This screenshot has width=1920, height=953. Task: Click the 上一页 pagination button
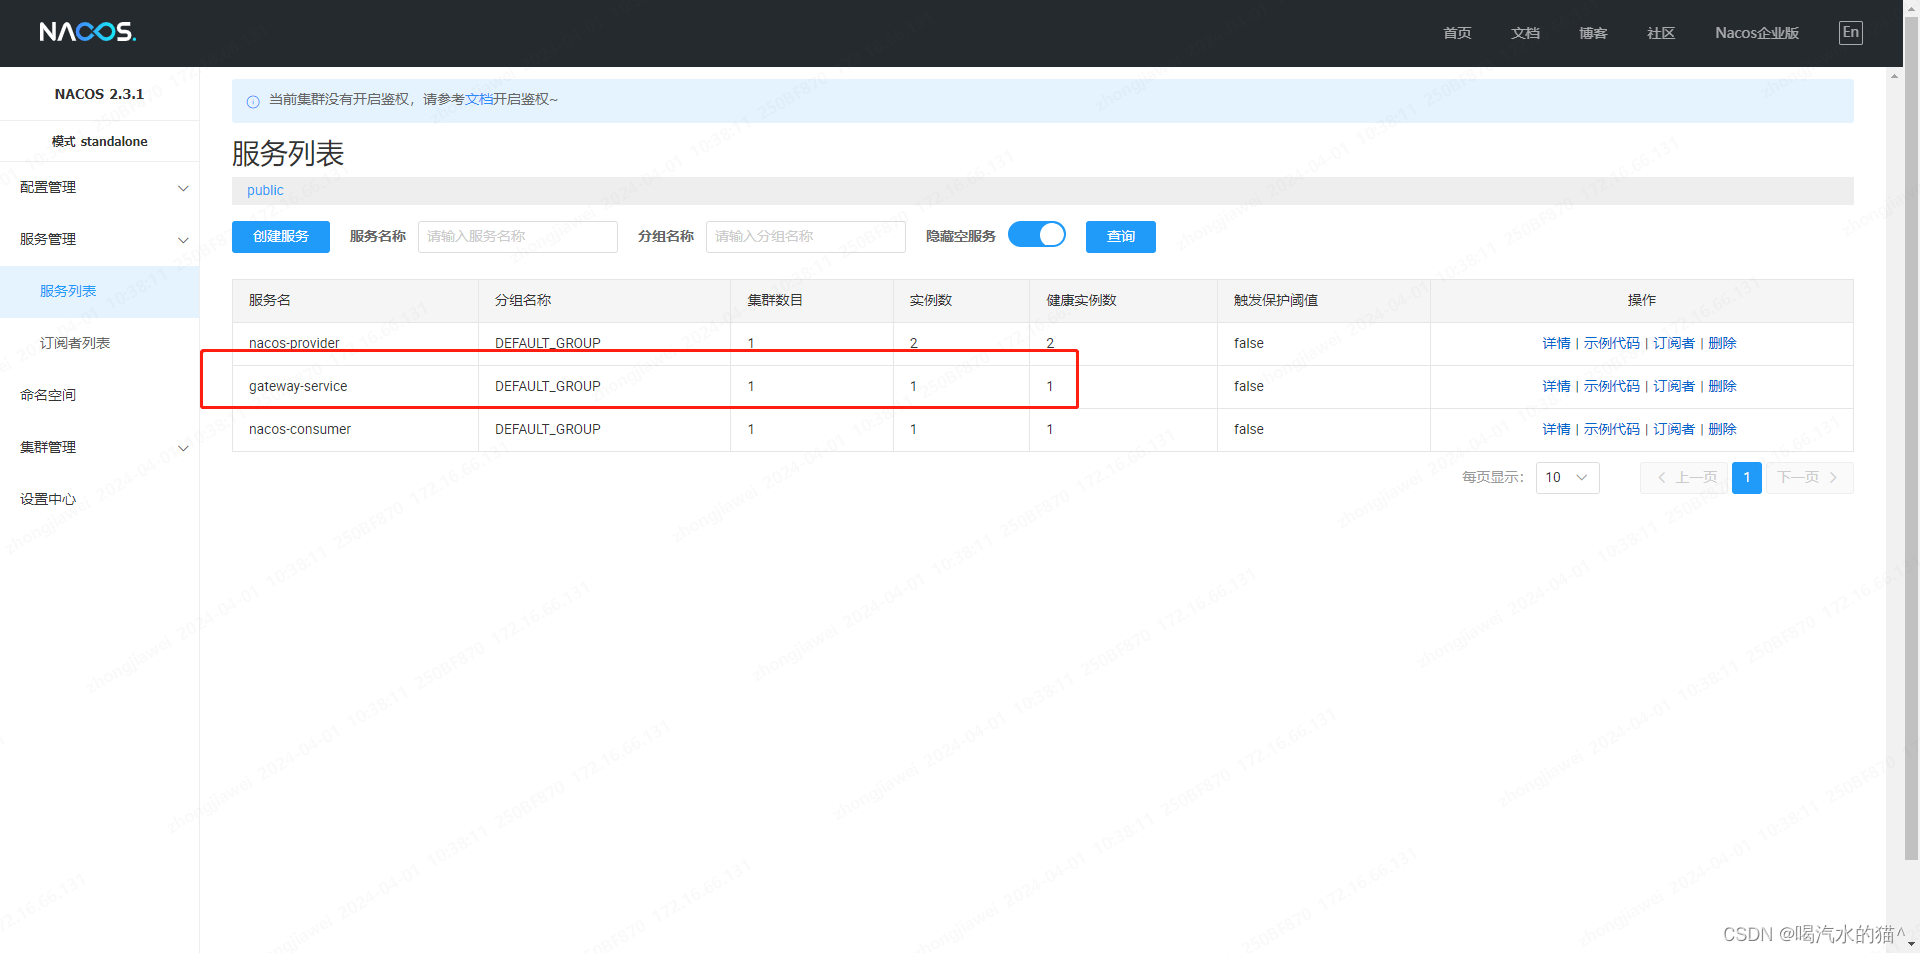[1684, 478]
